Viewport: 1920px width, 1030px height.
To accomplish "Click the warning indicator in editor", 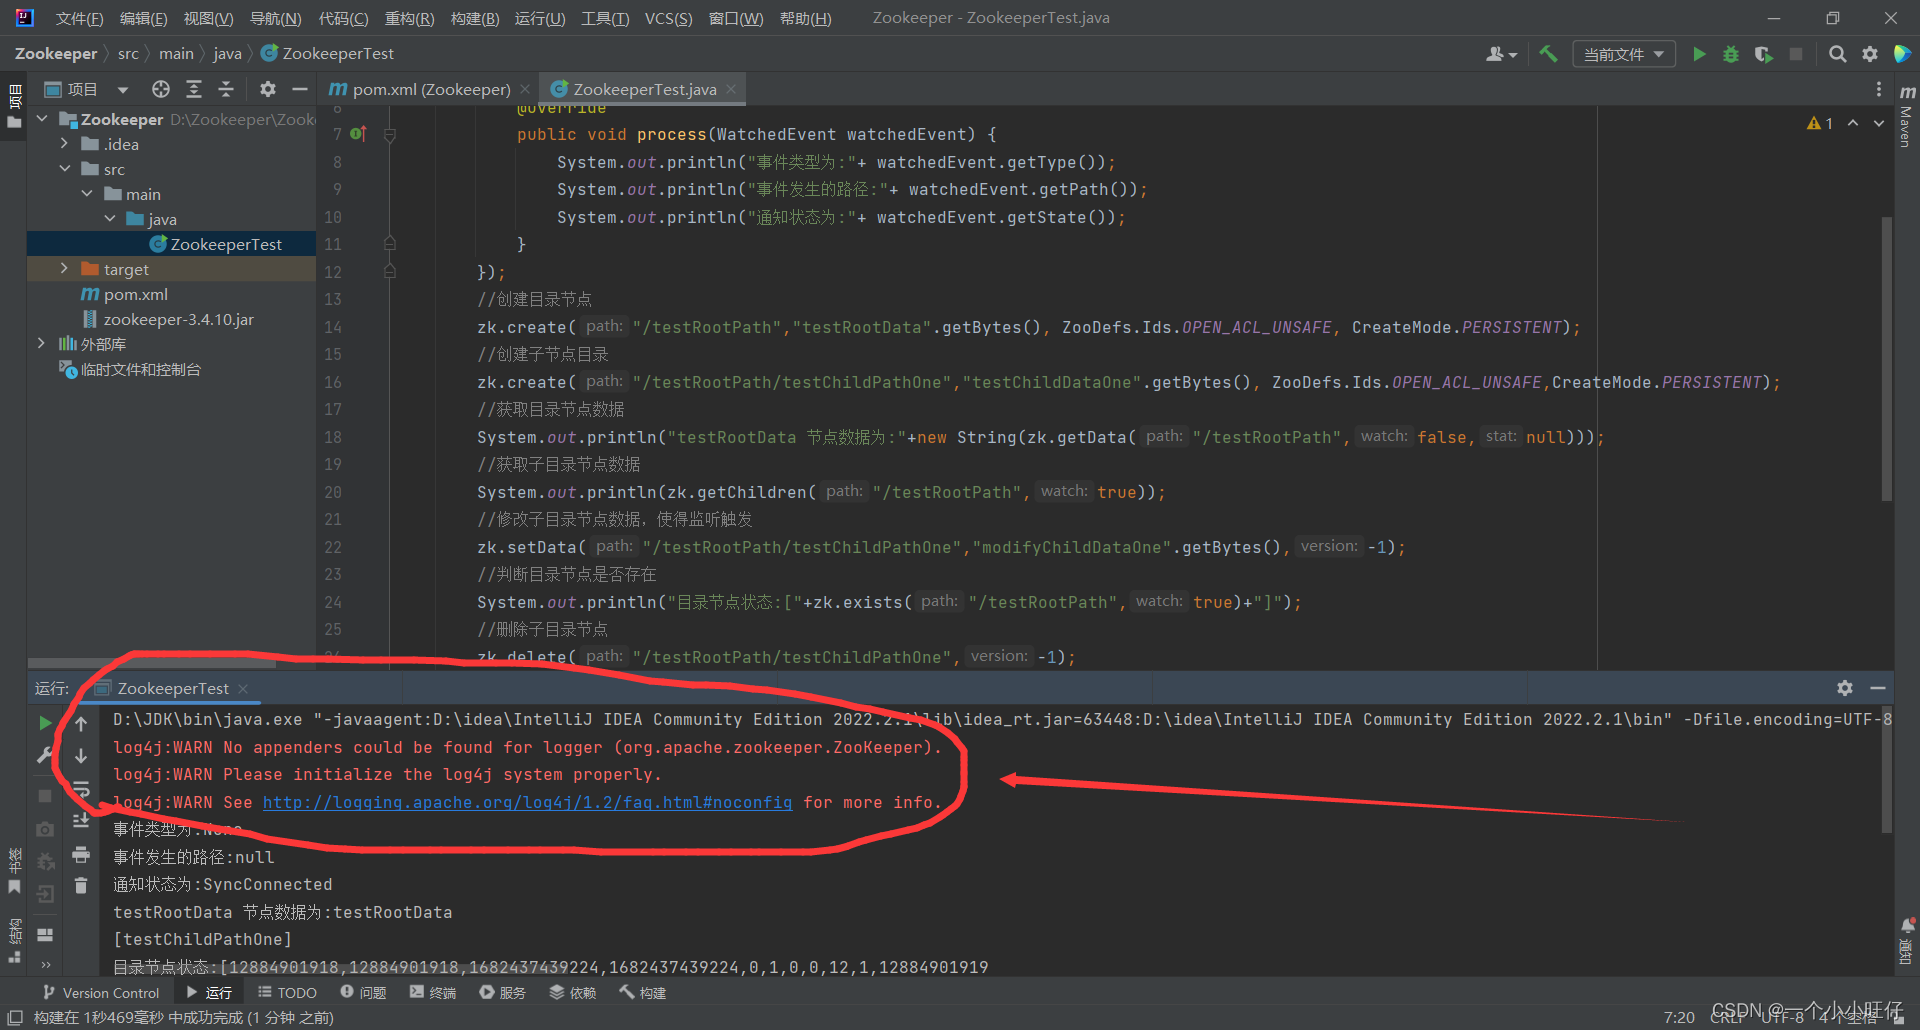I will click(1820, 123).
